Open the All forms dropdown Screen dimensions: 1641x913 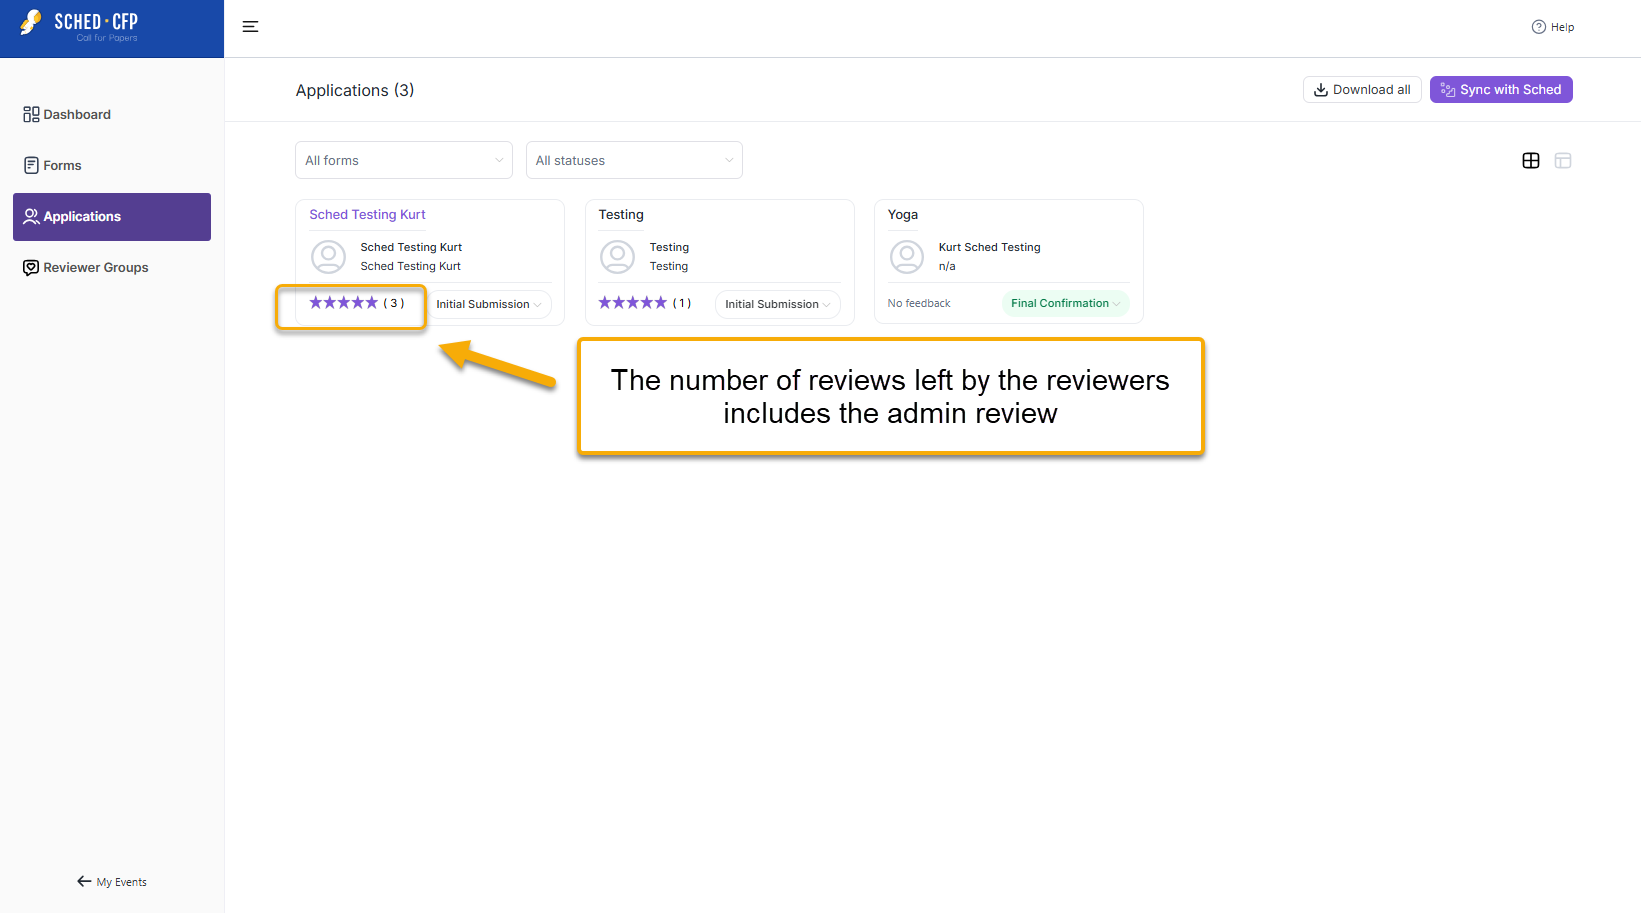(x=404, y=160)
